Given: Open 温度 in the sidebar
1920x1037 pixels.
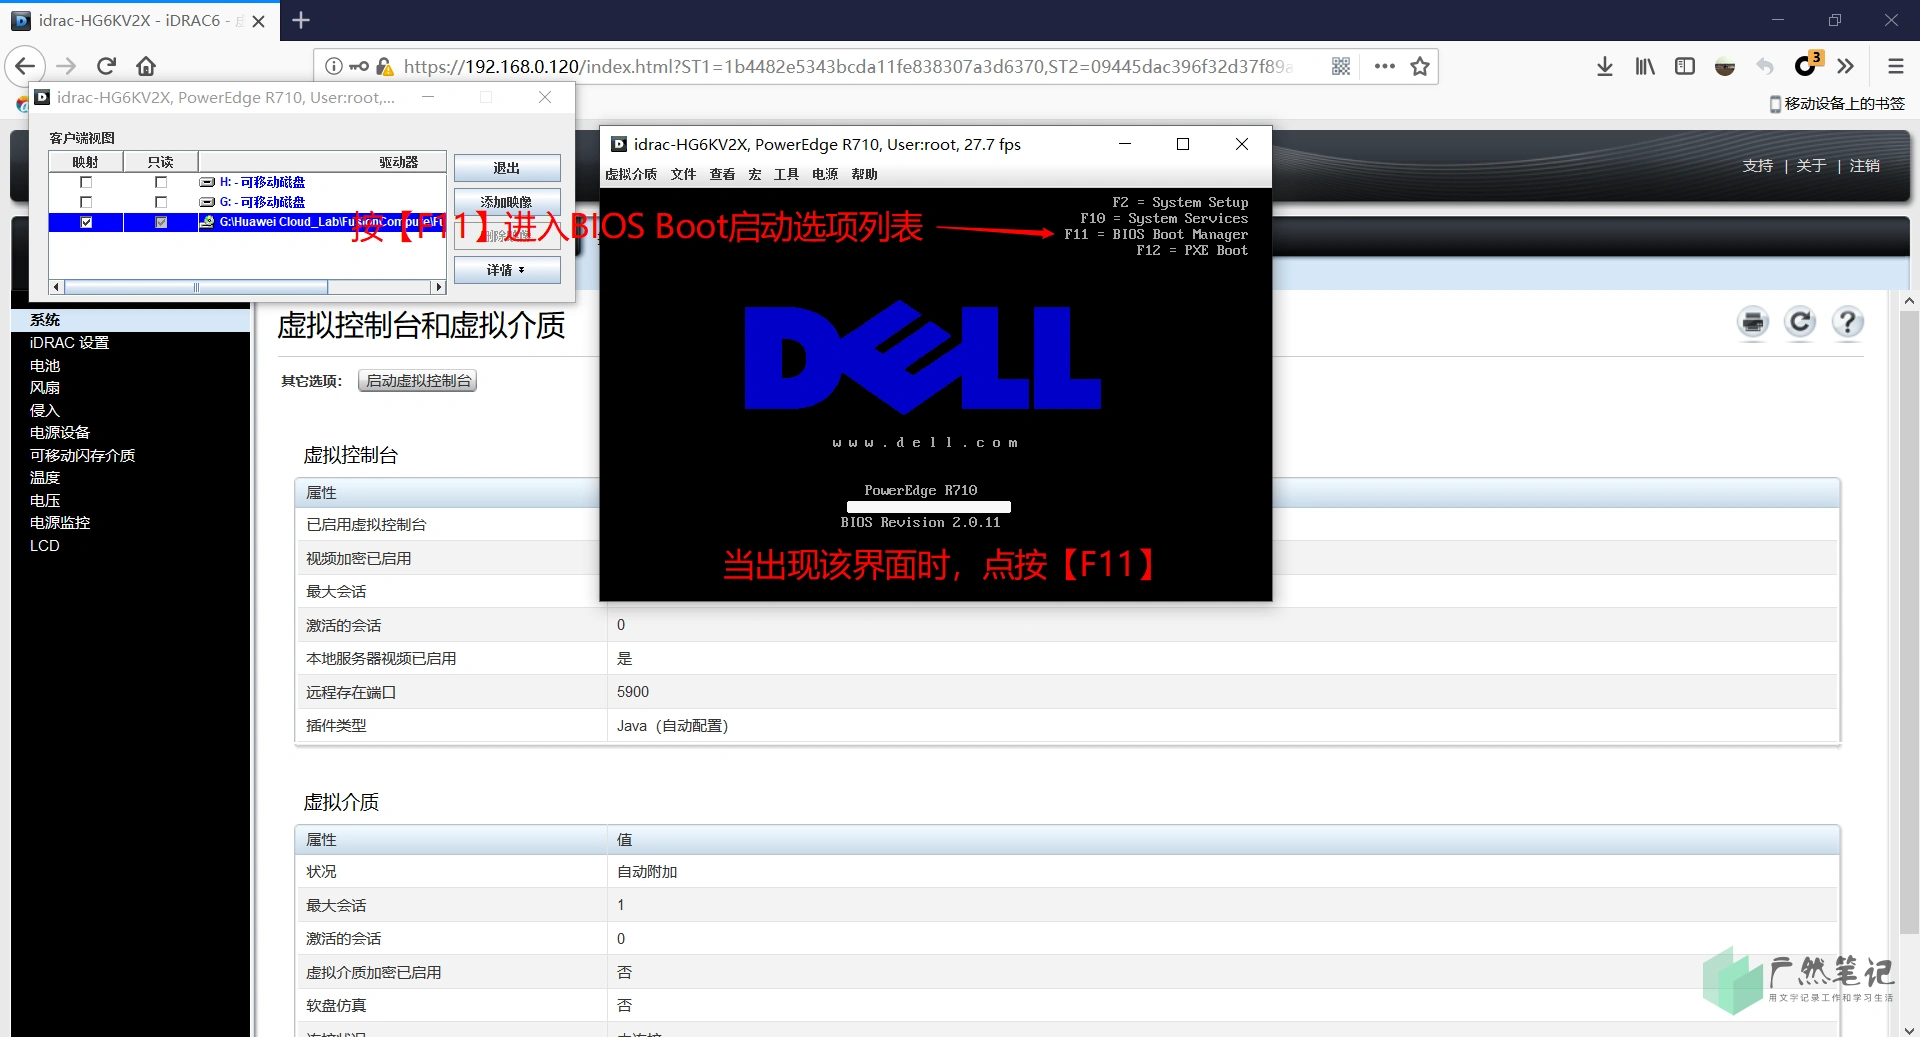Looking at the screenshot, I should pos(45,478).
